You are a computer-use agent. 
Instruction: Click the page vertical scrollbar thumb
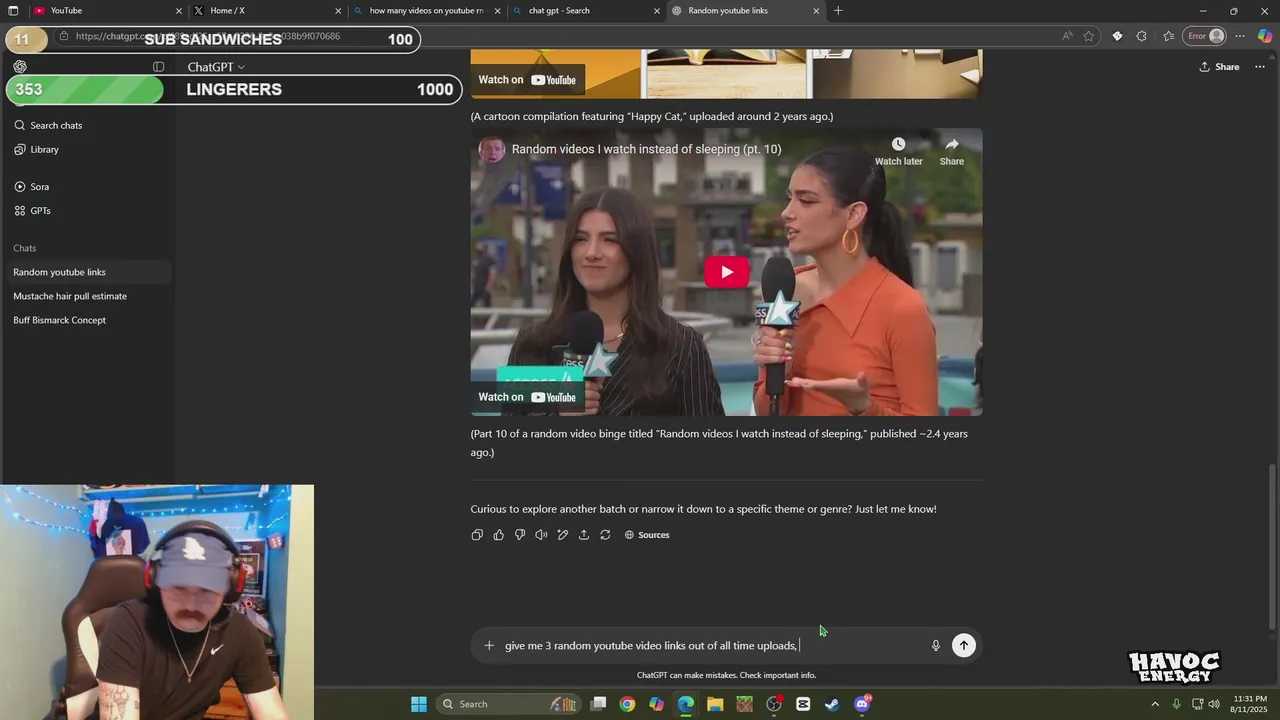[1272, 547]
